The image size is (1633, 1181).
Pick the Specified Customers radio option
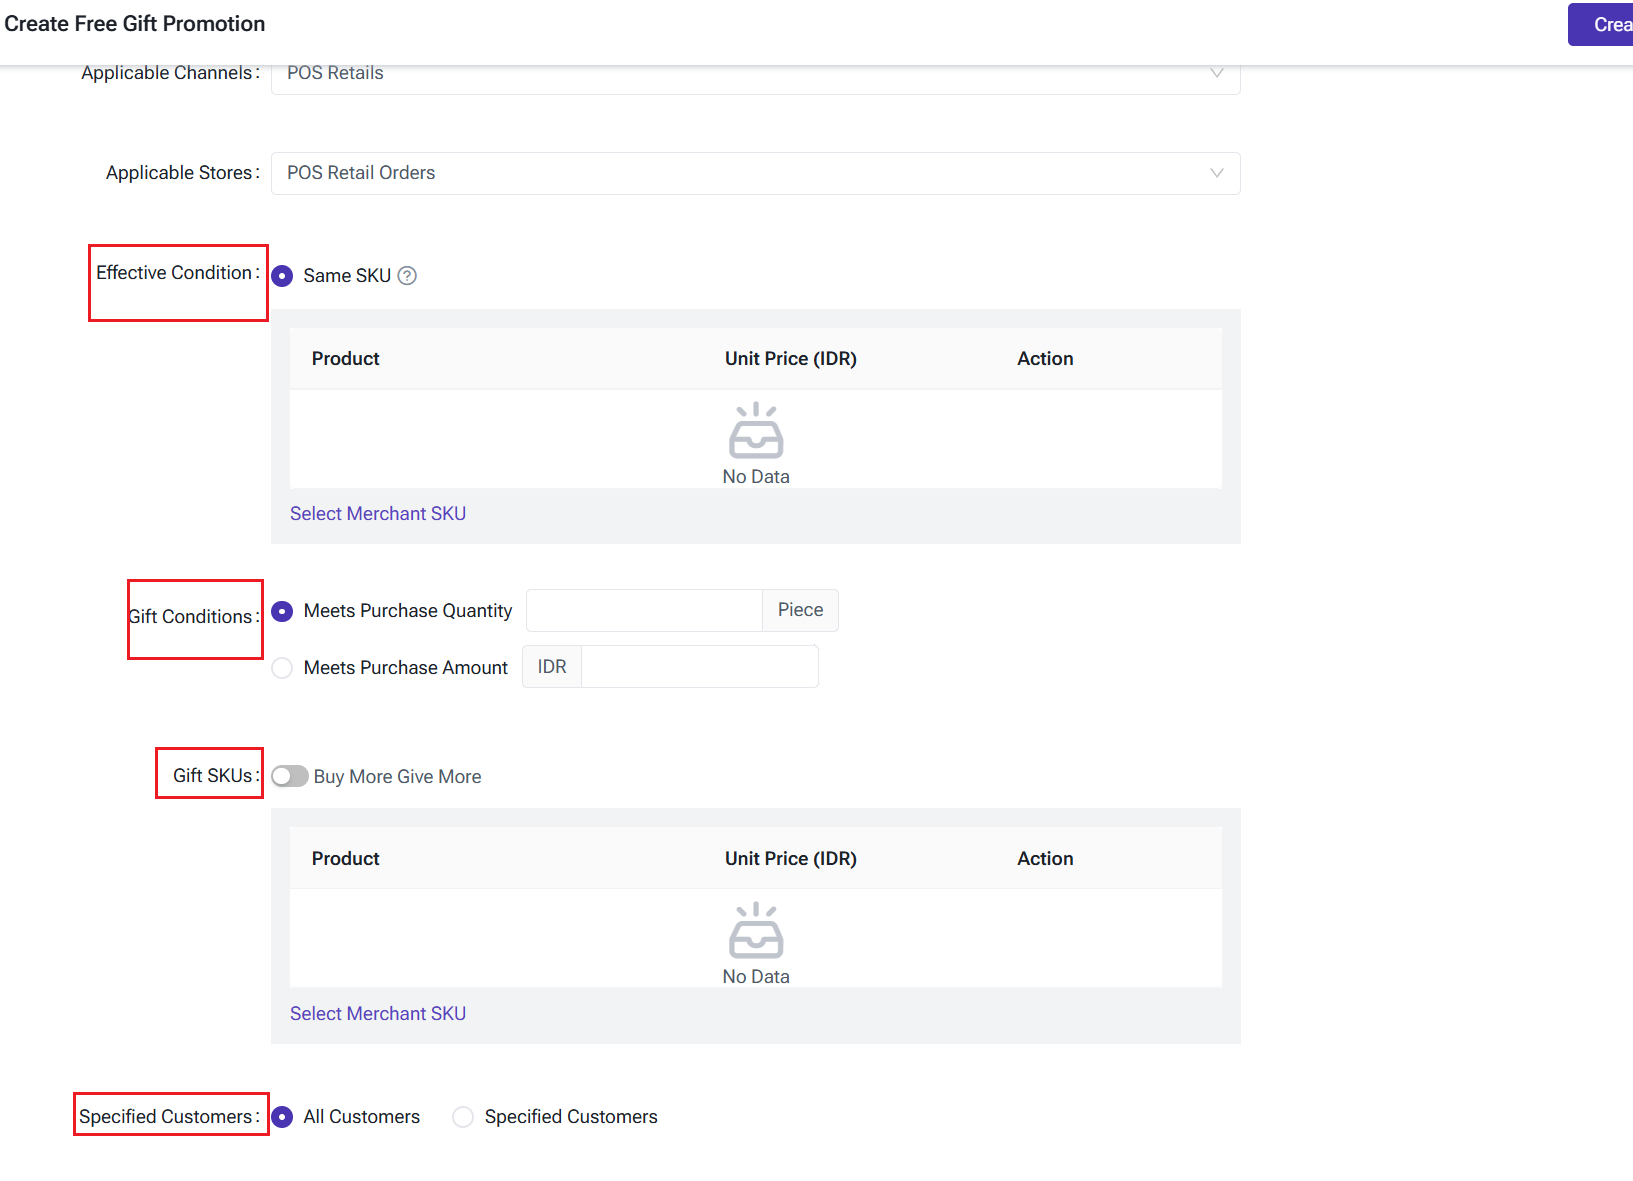(463, 1117)
